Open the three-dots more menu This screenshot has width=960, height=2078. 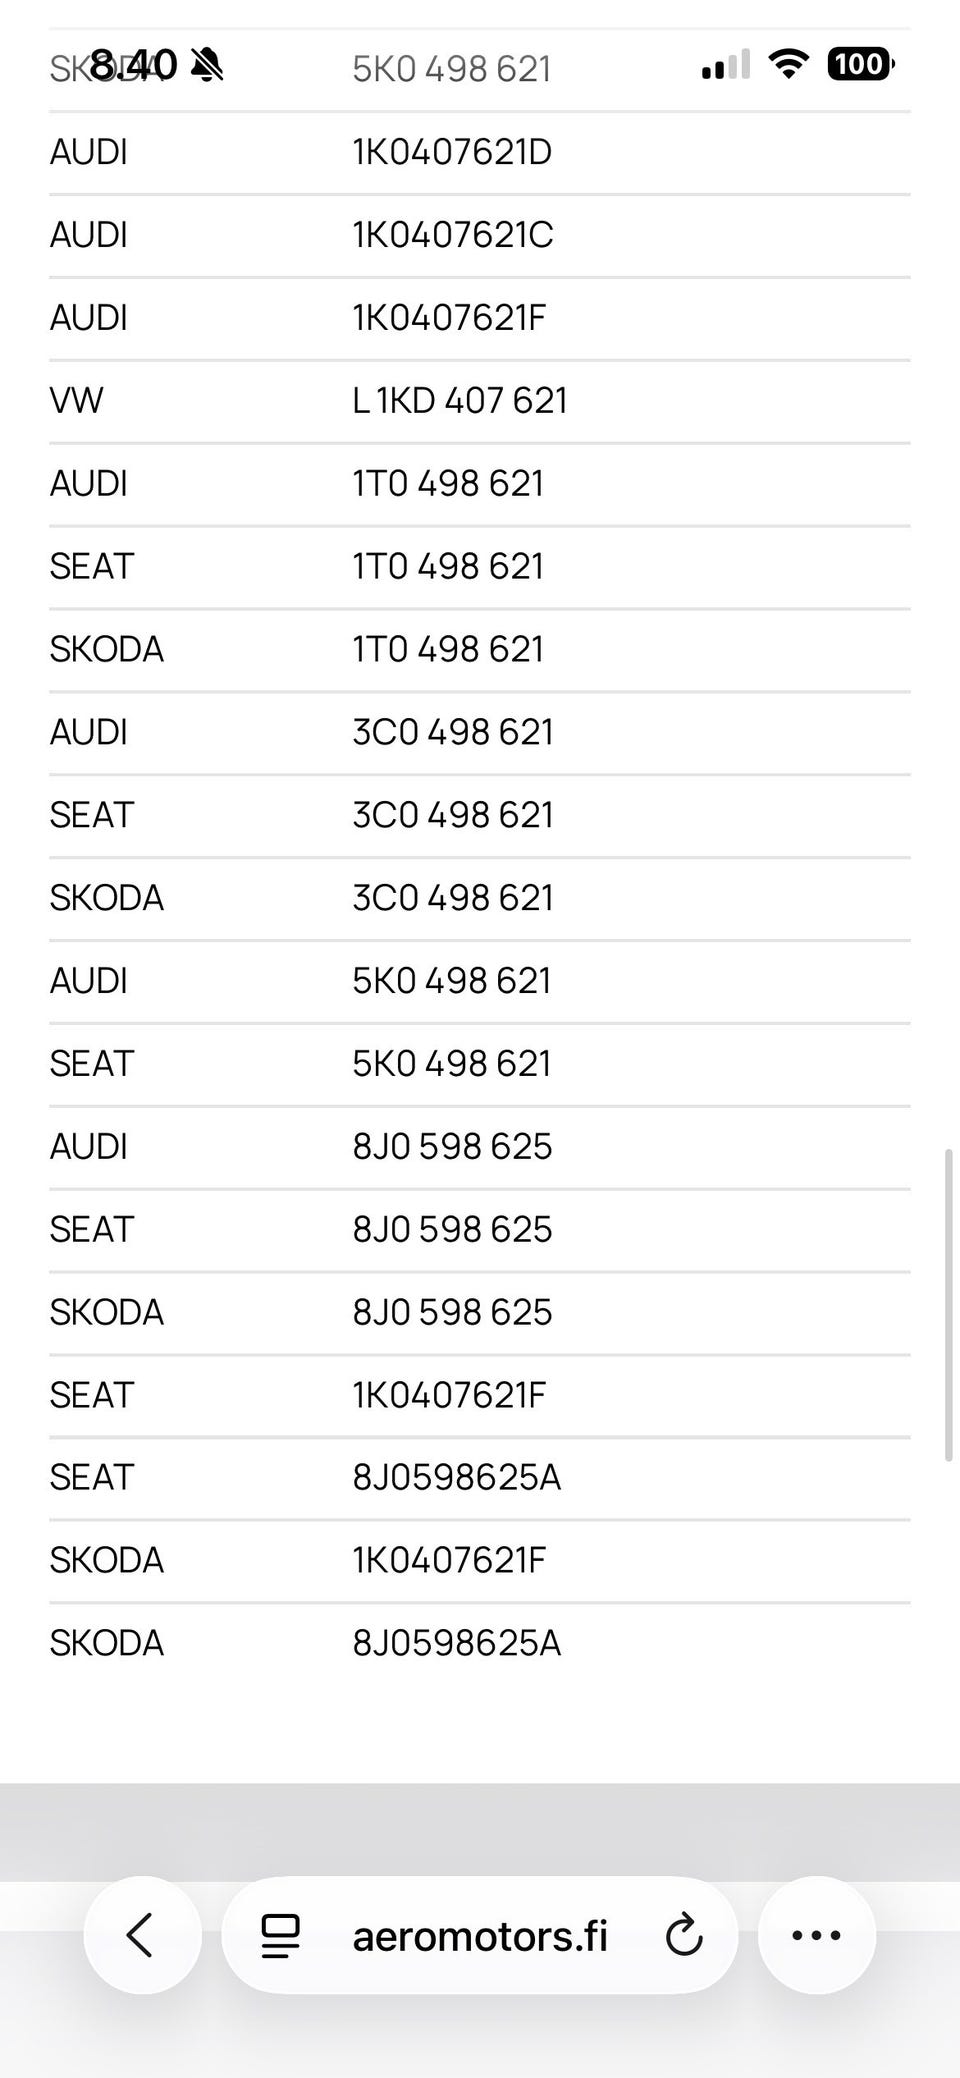point(816,1935)
